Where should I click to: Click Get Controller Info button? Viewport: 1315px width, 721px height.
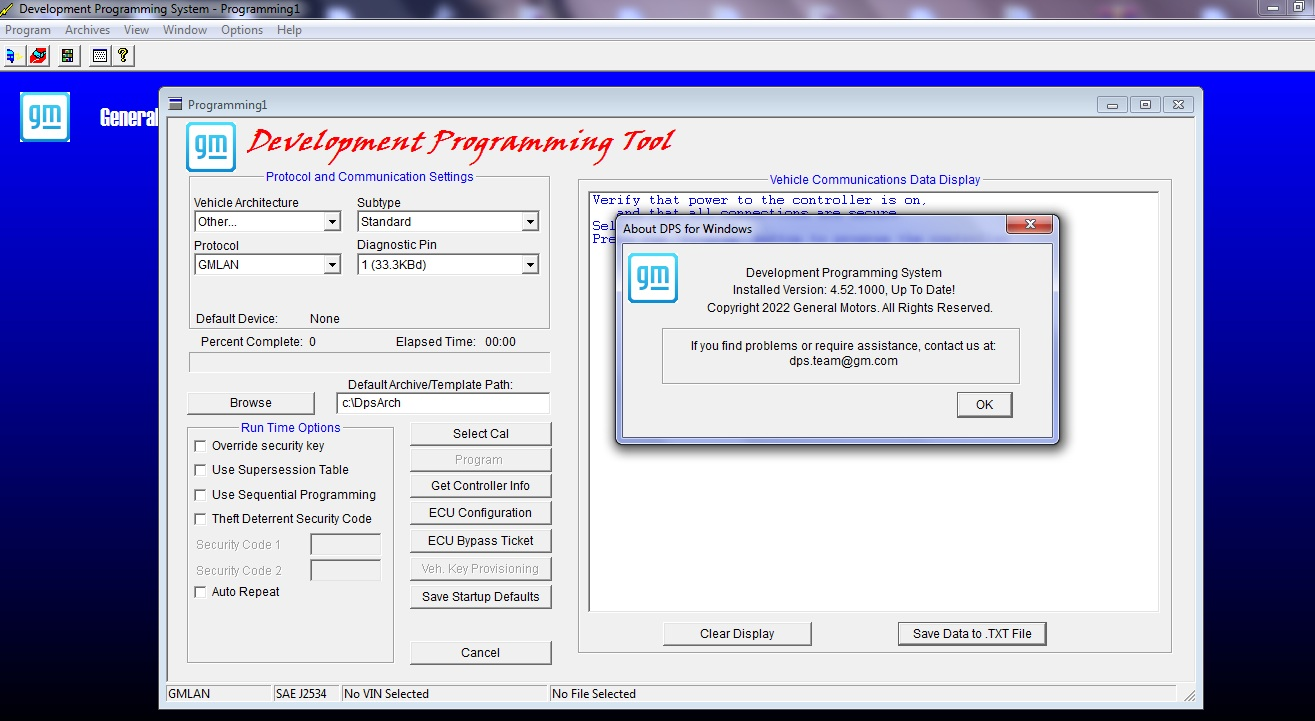point(481,486)
